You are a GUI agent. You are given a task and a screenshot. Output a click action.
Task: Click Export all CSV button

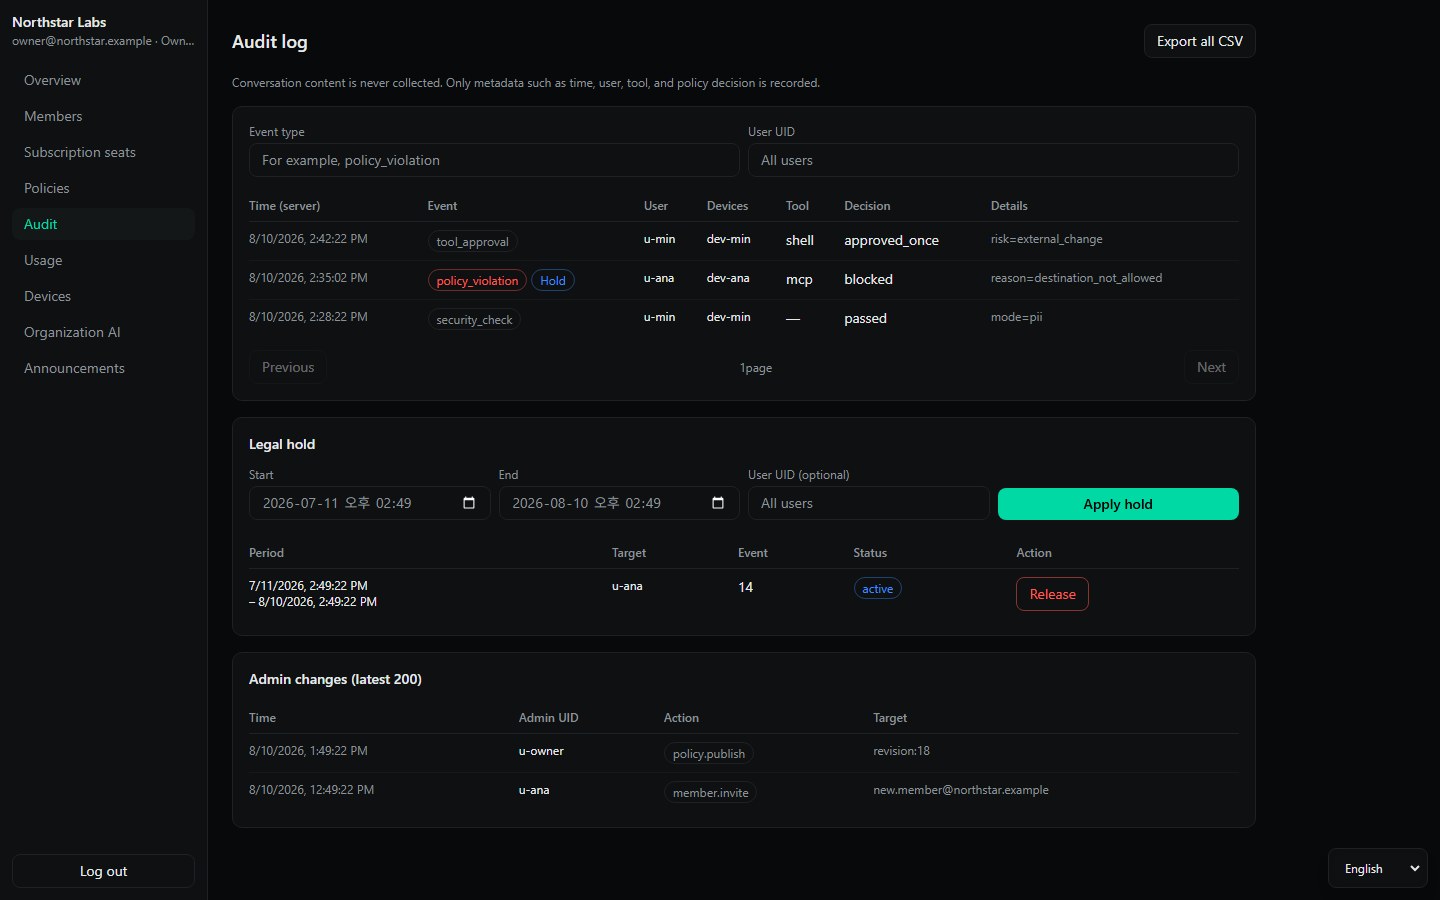1199,41
